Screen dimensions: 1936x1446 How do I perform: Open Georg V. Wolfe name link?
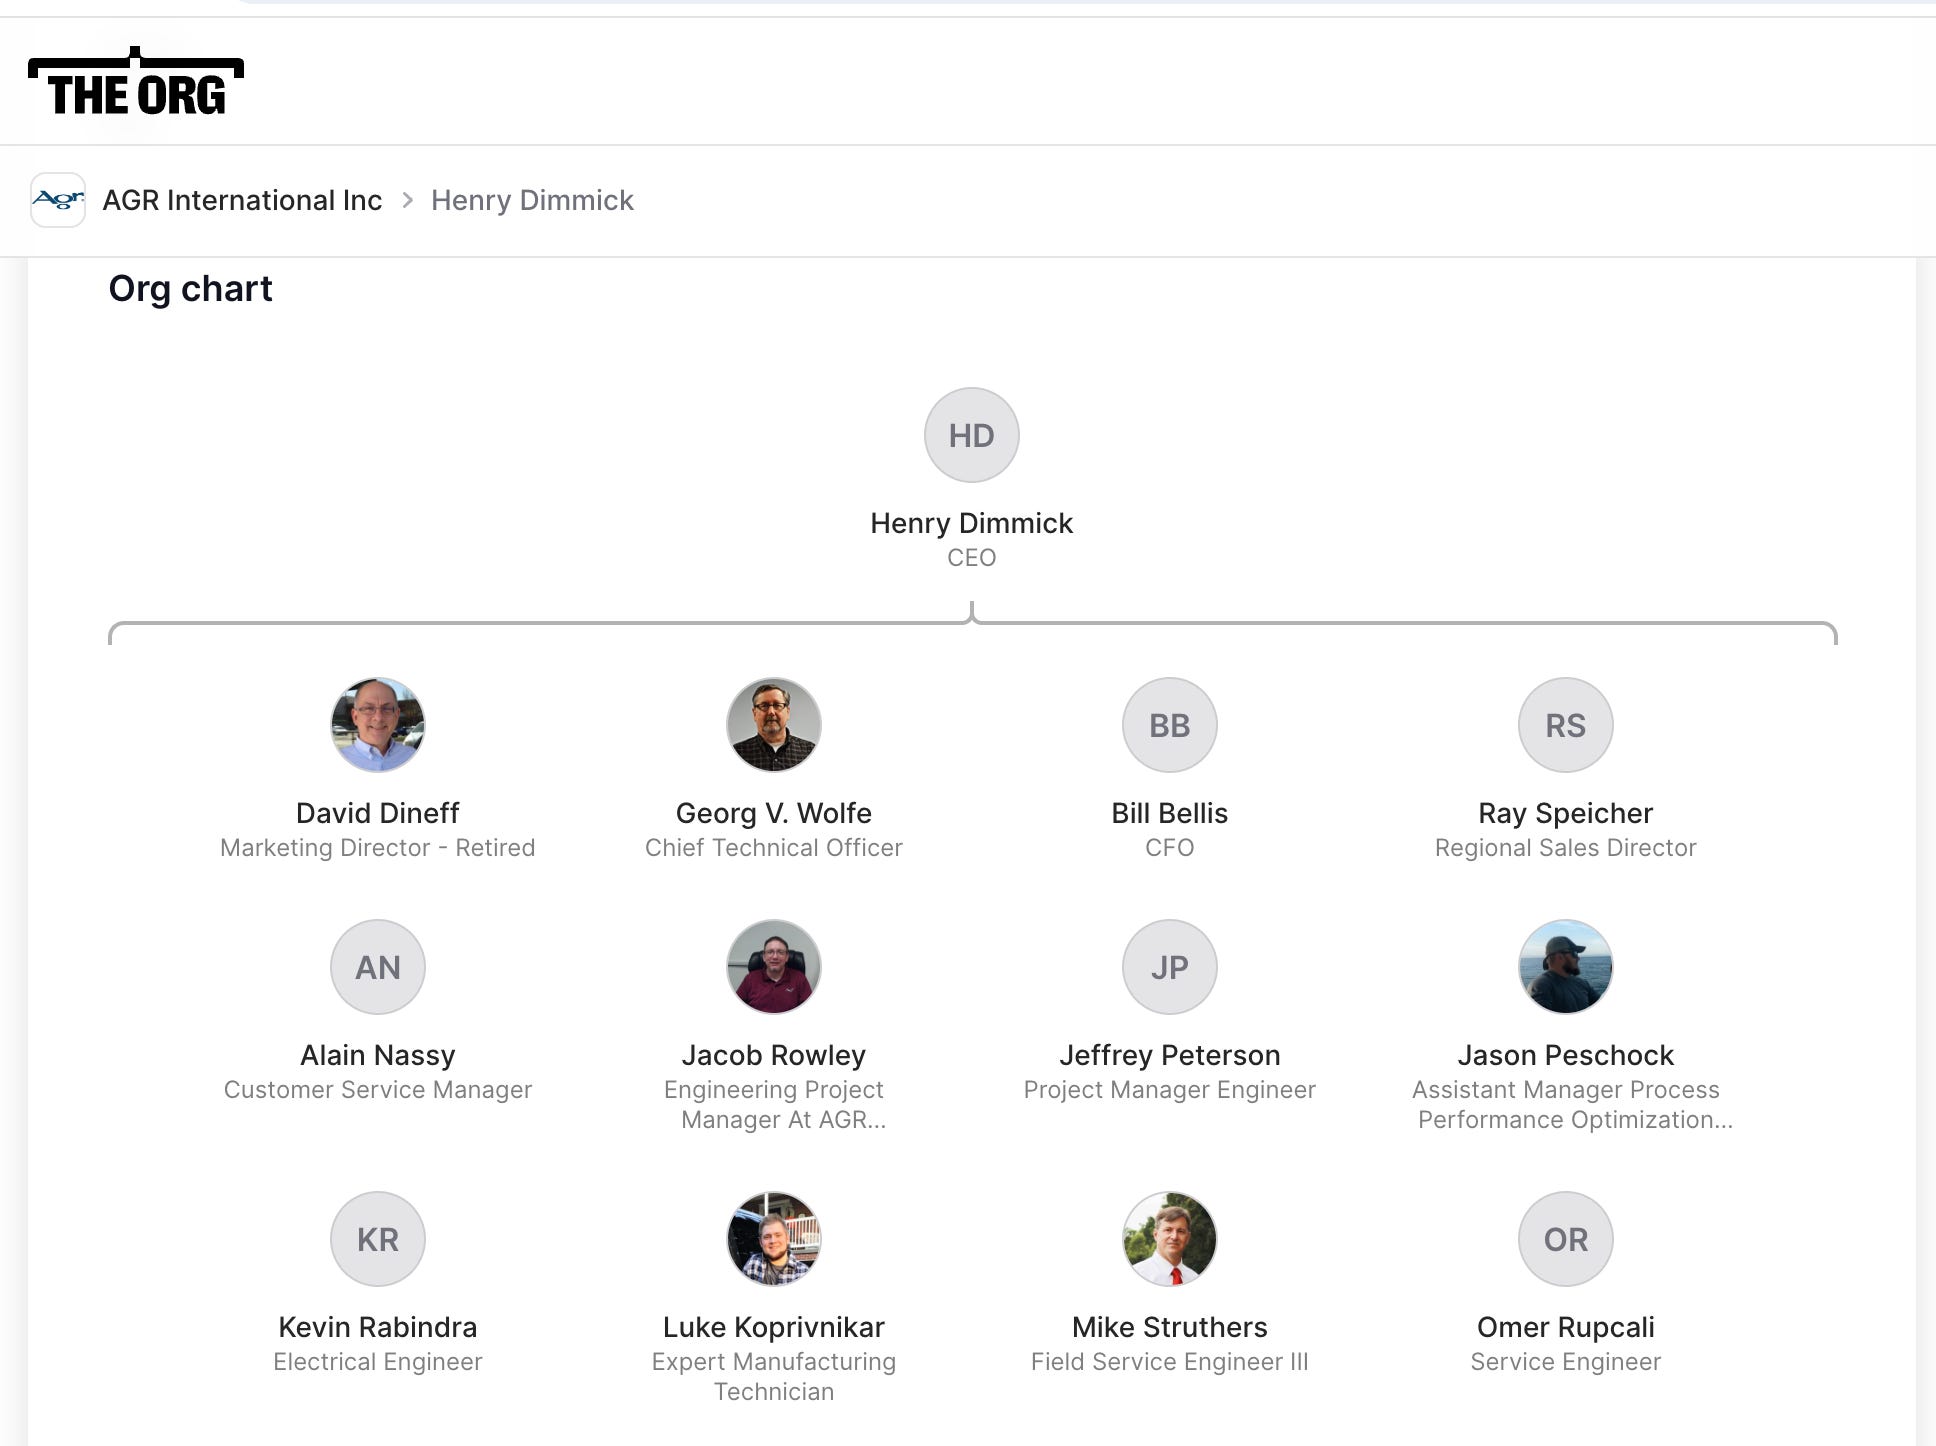[774, 813]
